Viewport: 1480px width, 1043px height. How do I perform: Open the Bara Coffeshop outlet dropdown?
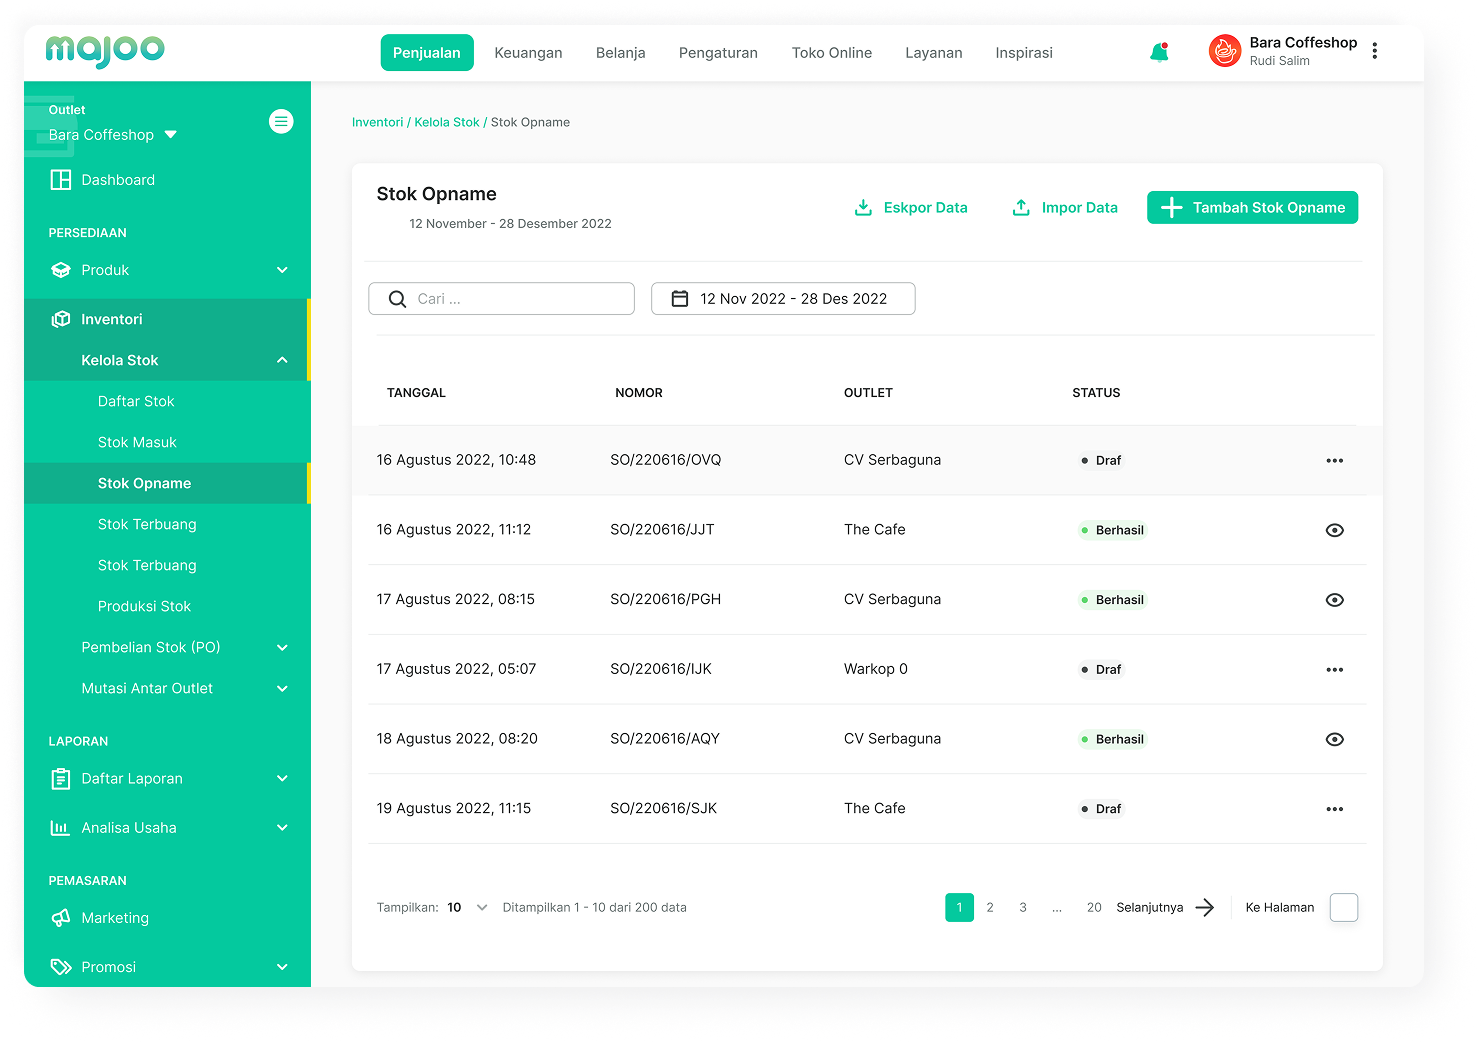112,135
